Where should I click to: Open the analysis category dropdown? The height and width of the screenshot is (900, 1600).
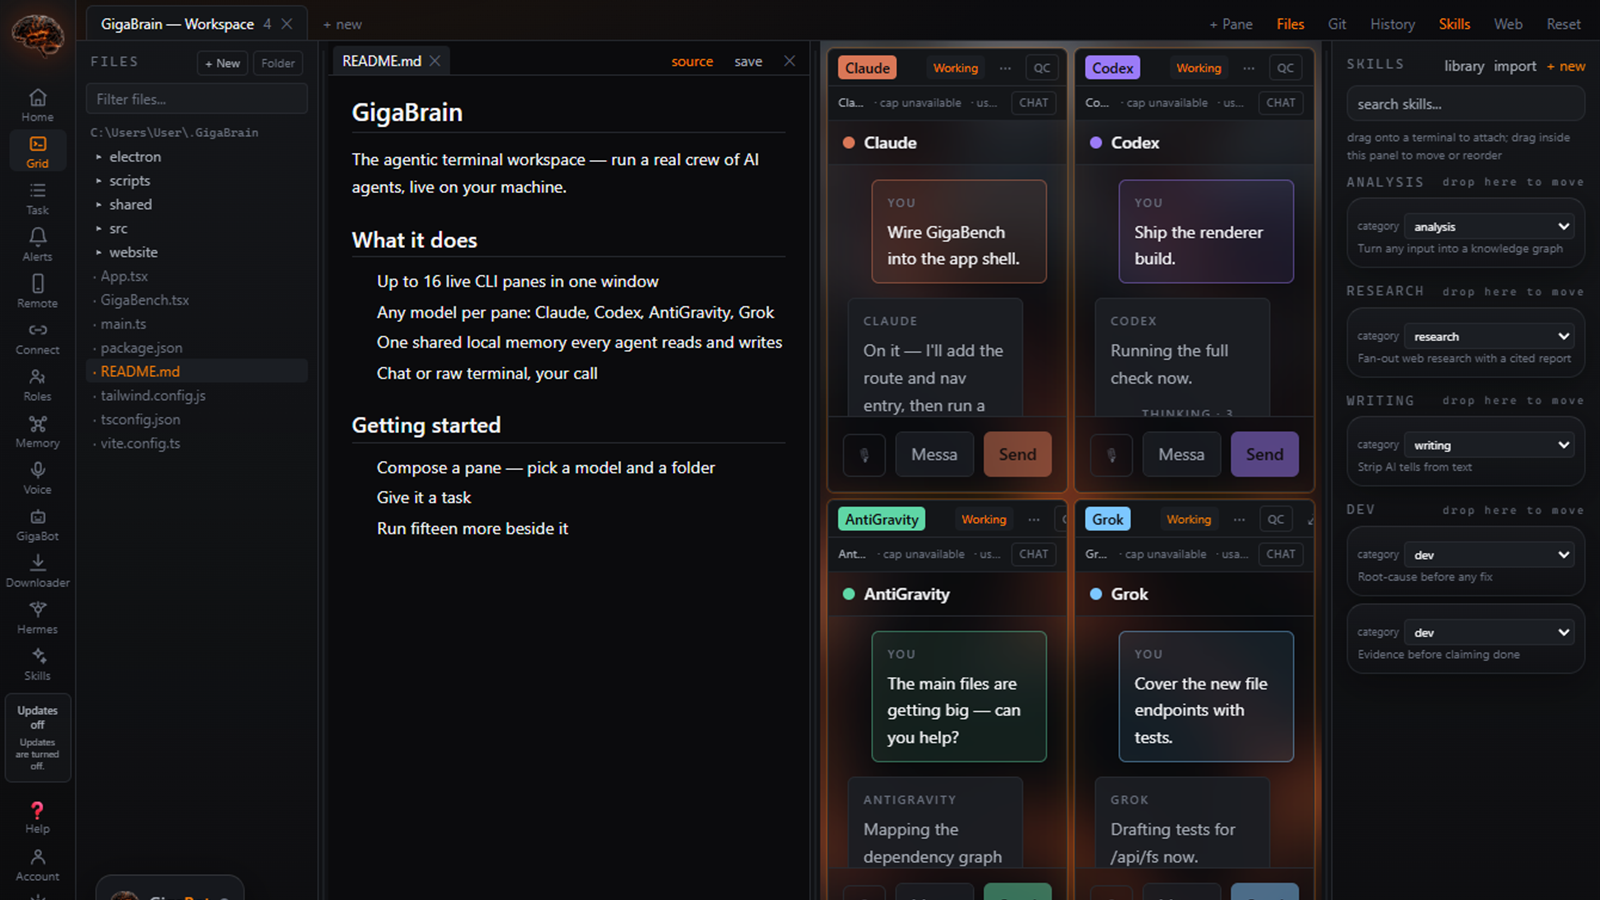(x=1490, y=227)
